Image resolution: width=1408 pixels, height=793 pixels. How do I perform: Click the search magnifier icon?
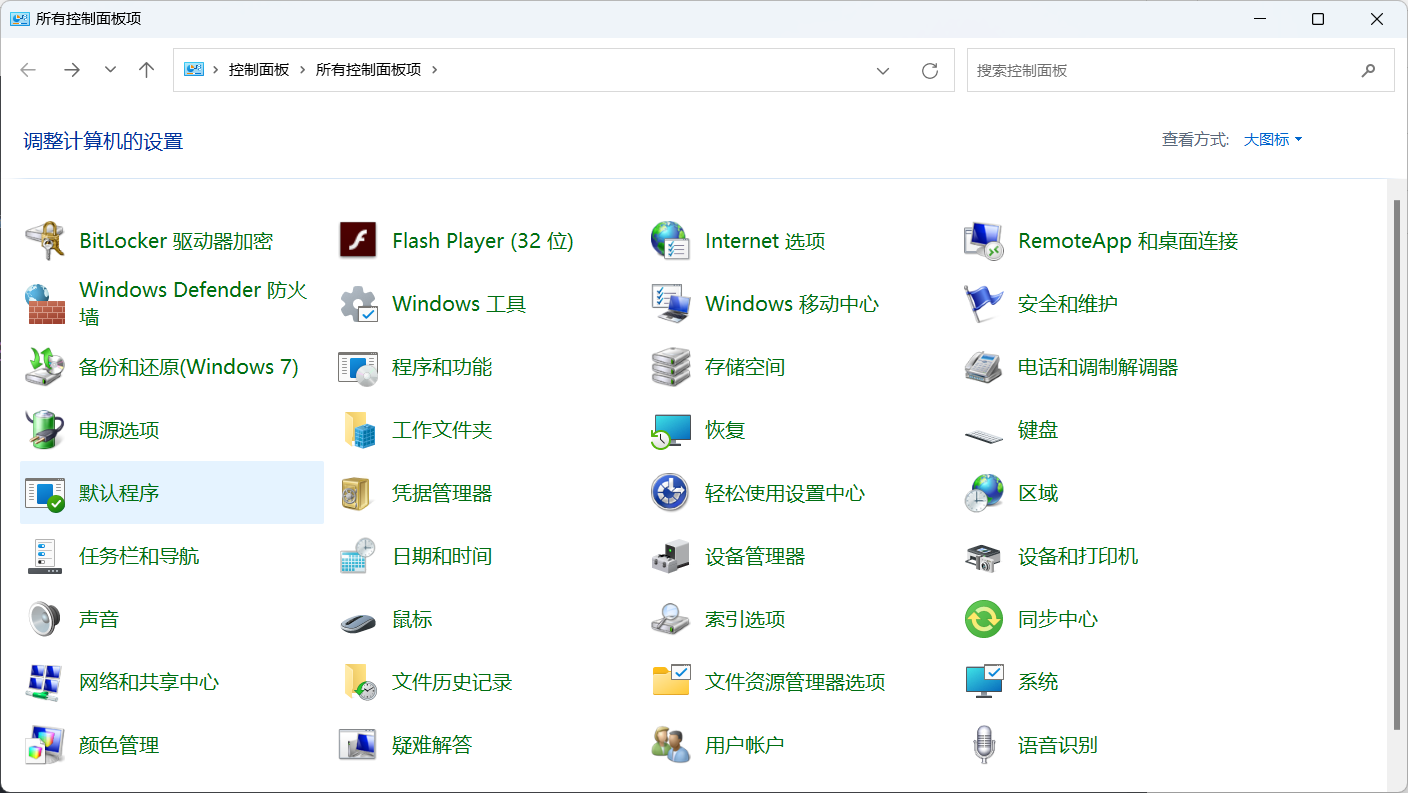pyautogui.click(x=1368, y=71)
